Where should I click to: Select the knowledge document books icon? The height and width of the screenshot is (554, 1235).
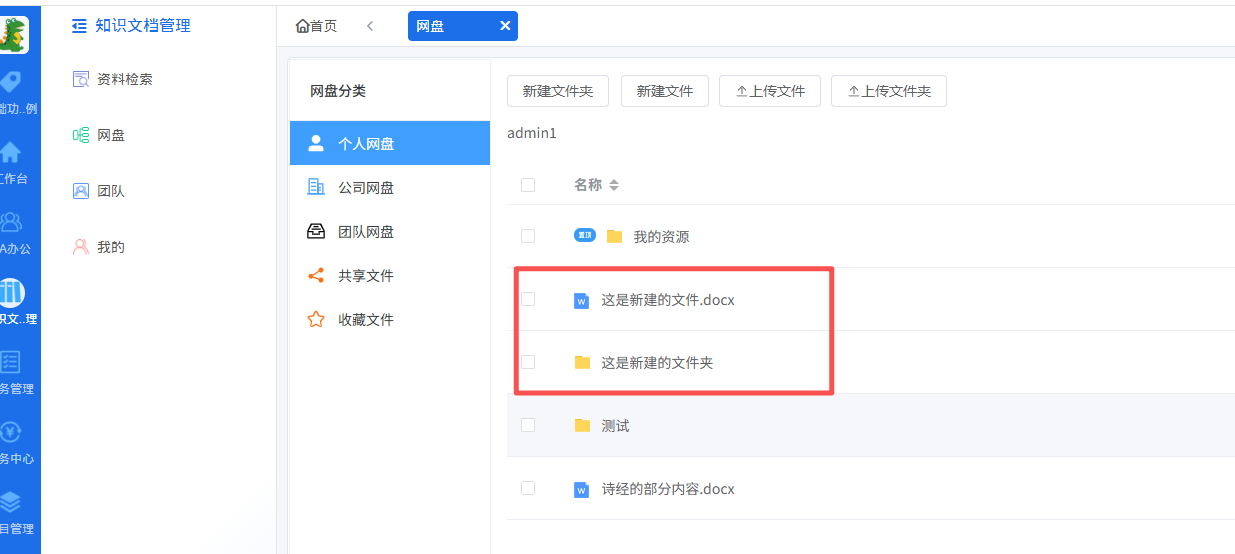click(11, 293)
